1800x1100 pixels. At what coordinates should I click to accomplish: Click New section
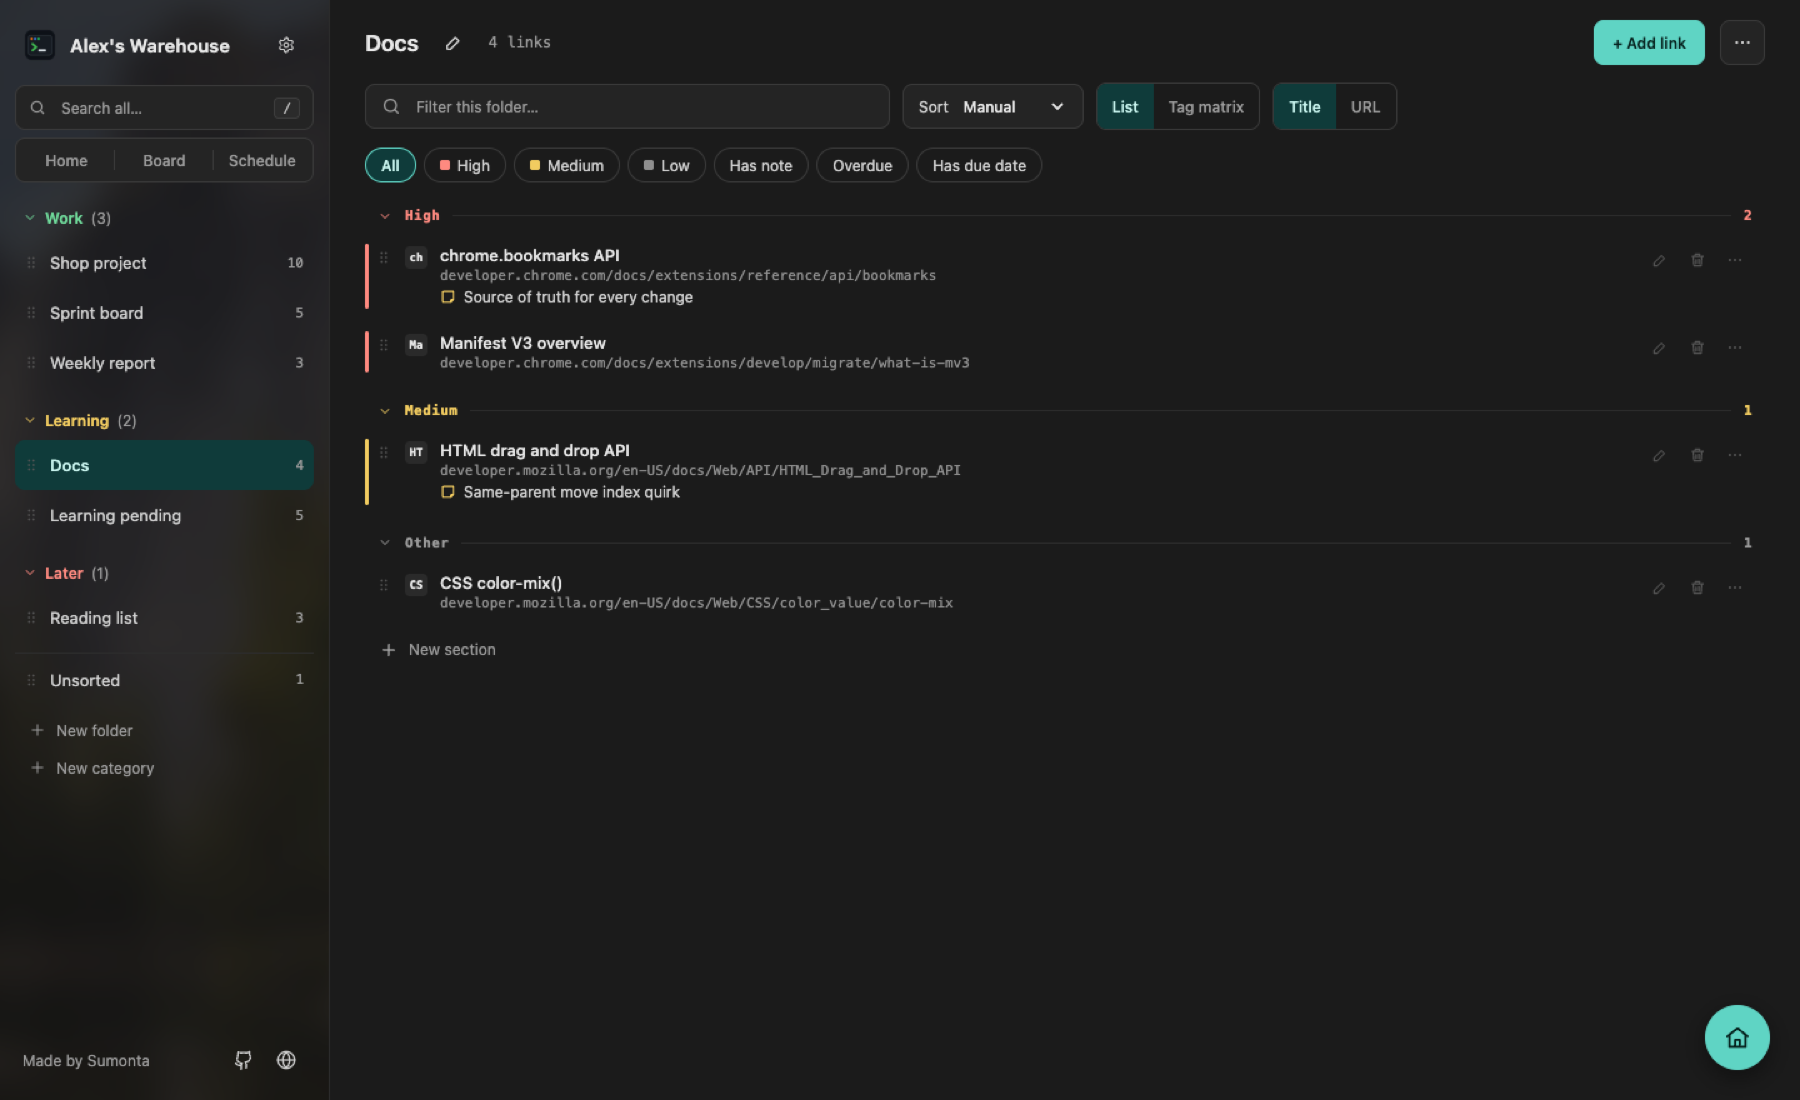tap(439, 650)
